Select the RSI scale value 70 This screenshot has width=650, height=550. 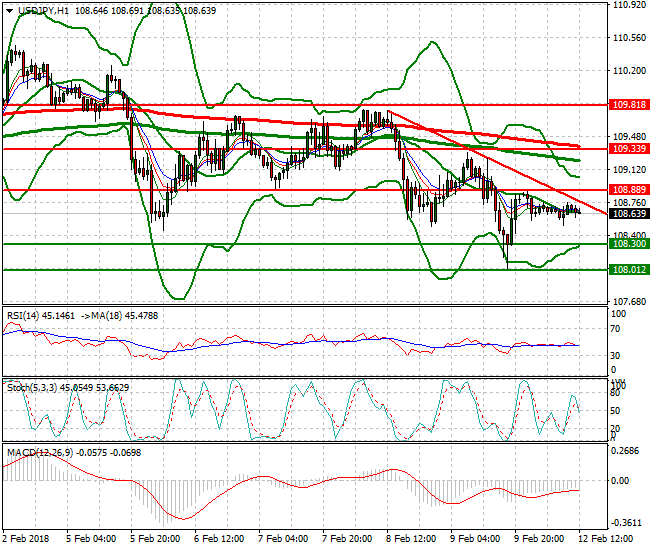pos(616,329)
